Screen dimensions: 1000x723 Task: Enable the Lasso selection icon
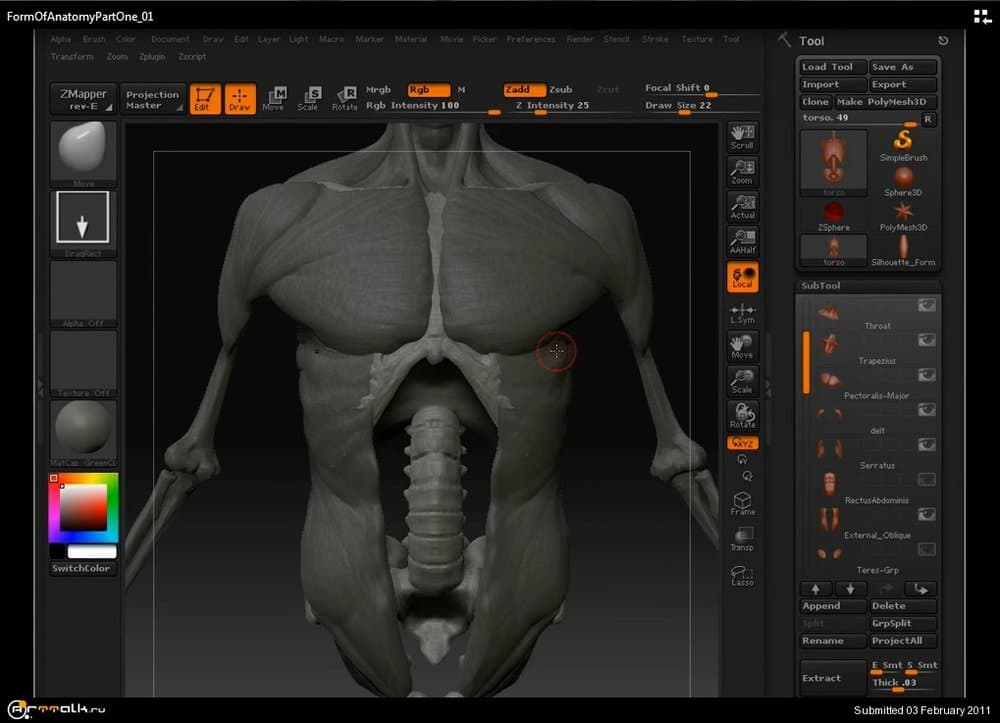tap(742, 575)
